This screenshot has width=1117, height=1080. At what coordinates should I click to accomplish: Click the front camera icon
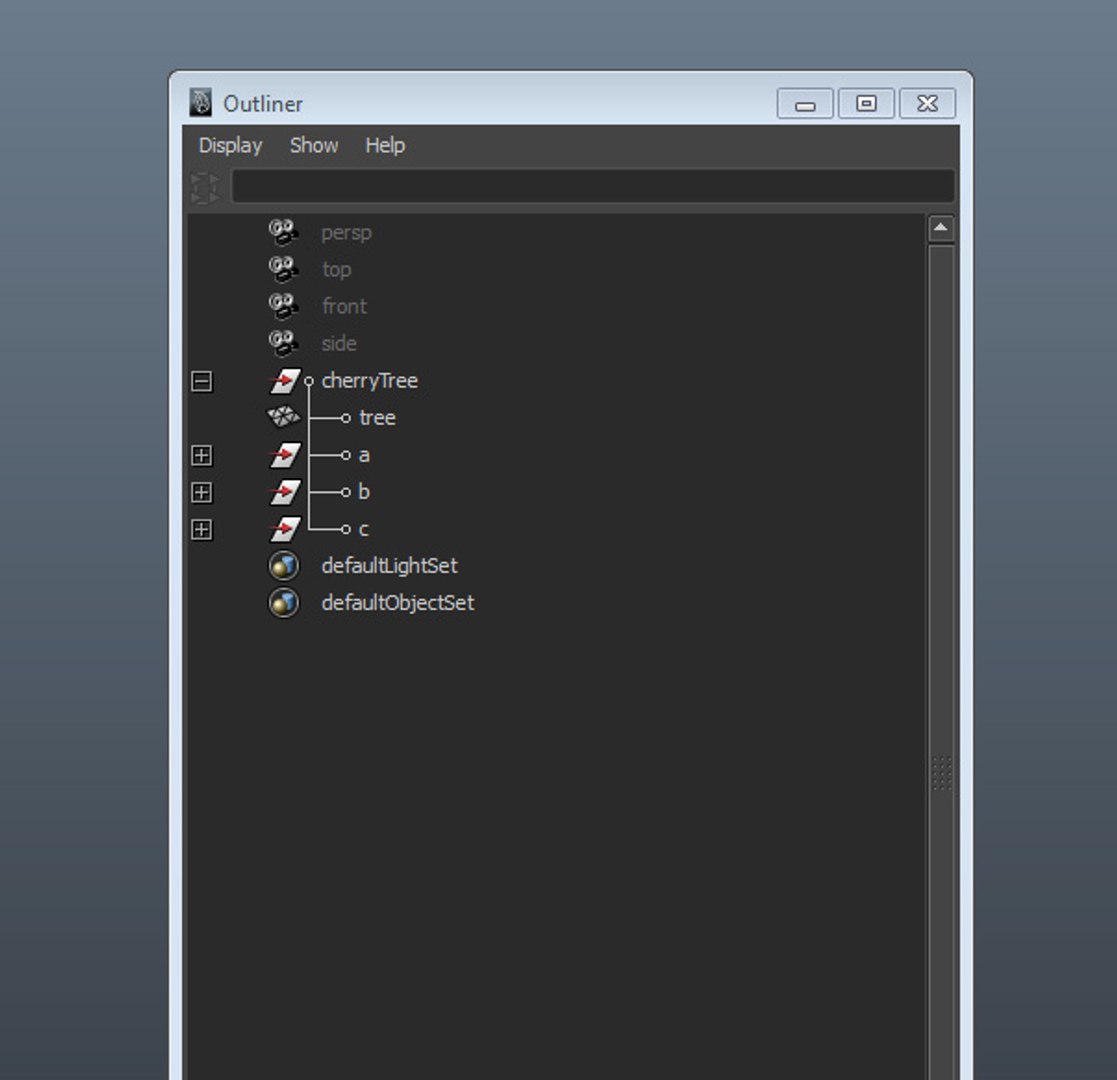coord(284,306)
